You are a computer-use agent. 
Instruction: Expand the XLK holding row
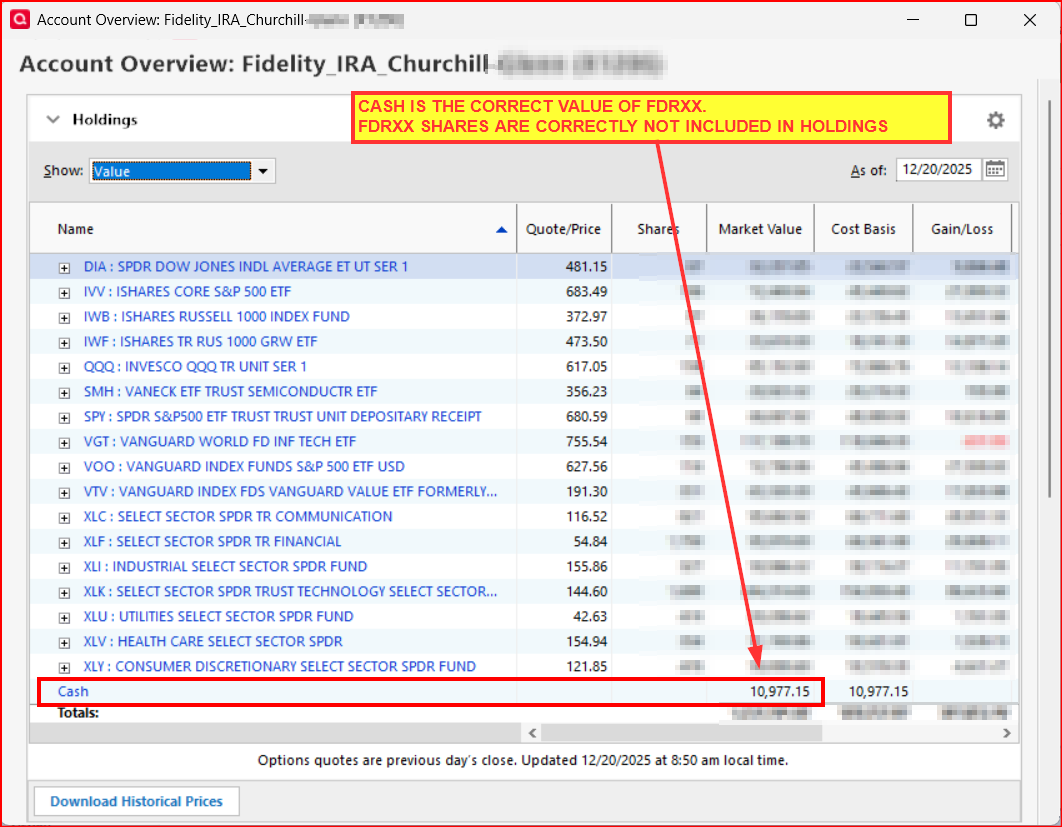tap(64, 594)
